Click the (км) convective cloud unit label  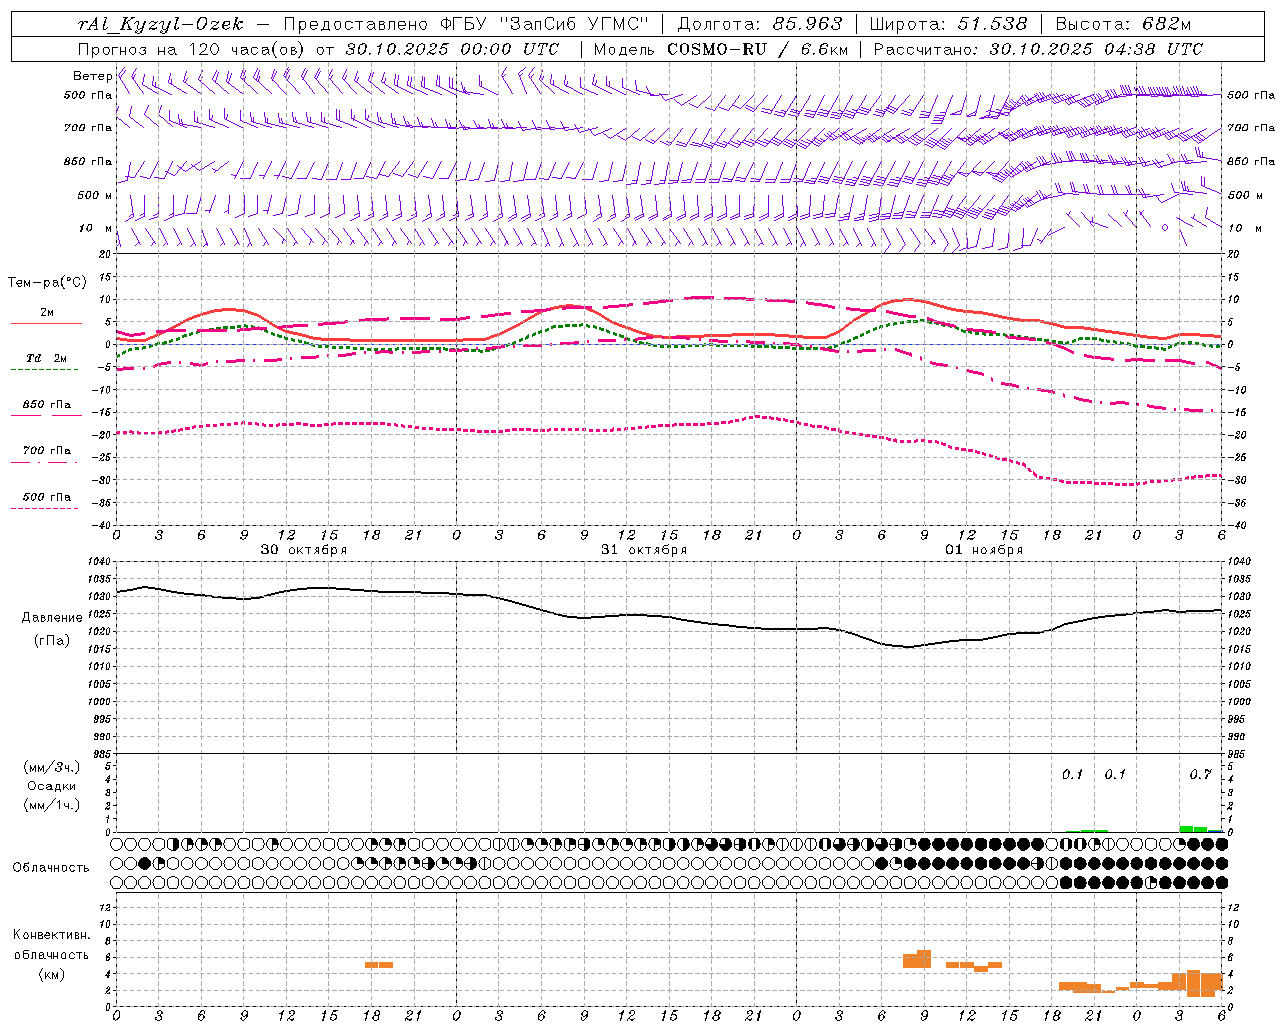tap(52, 974)
